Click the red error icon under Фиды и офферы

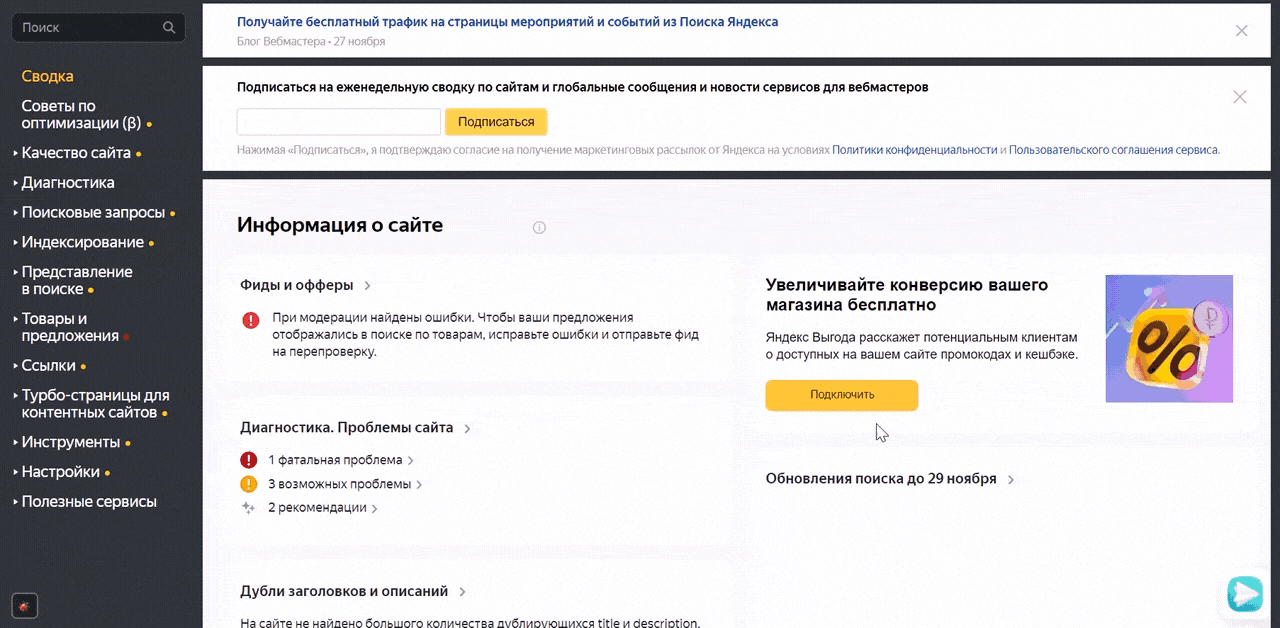(250, 320)
